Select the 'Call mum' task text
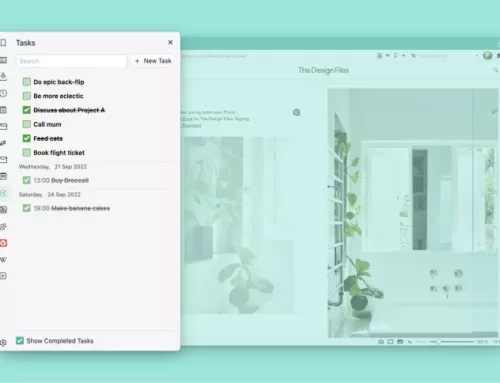 point(47,124)
